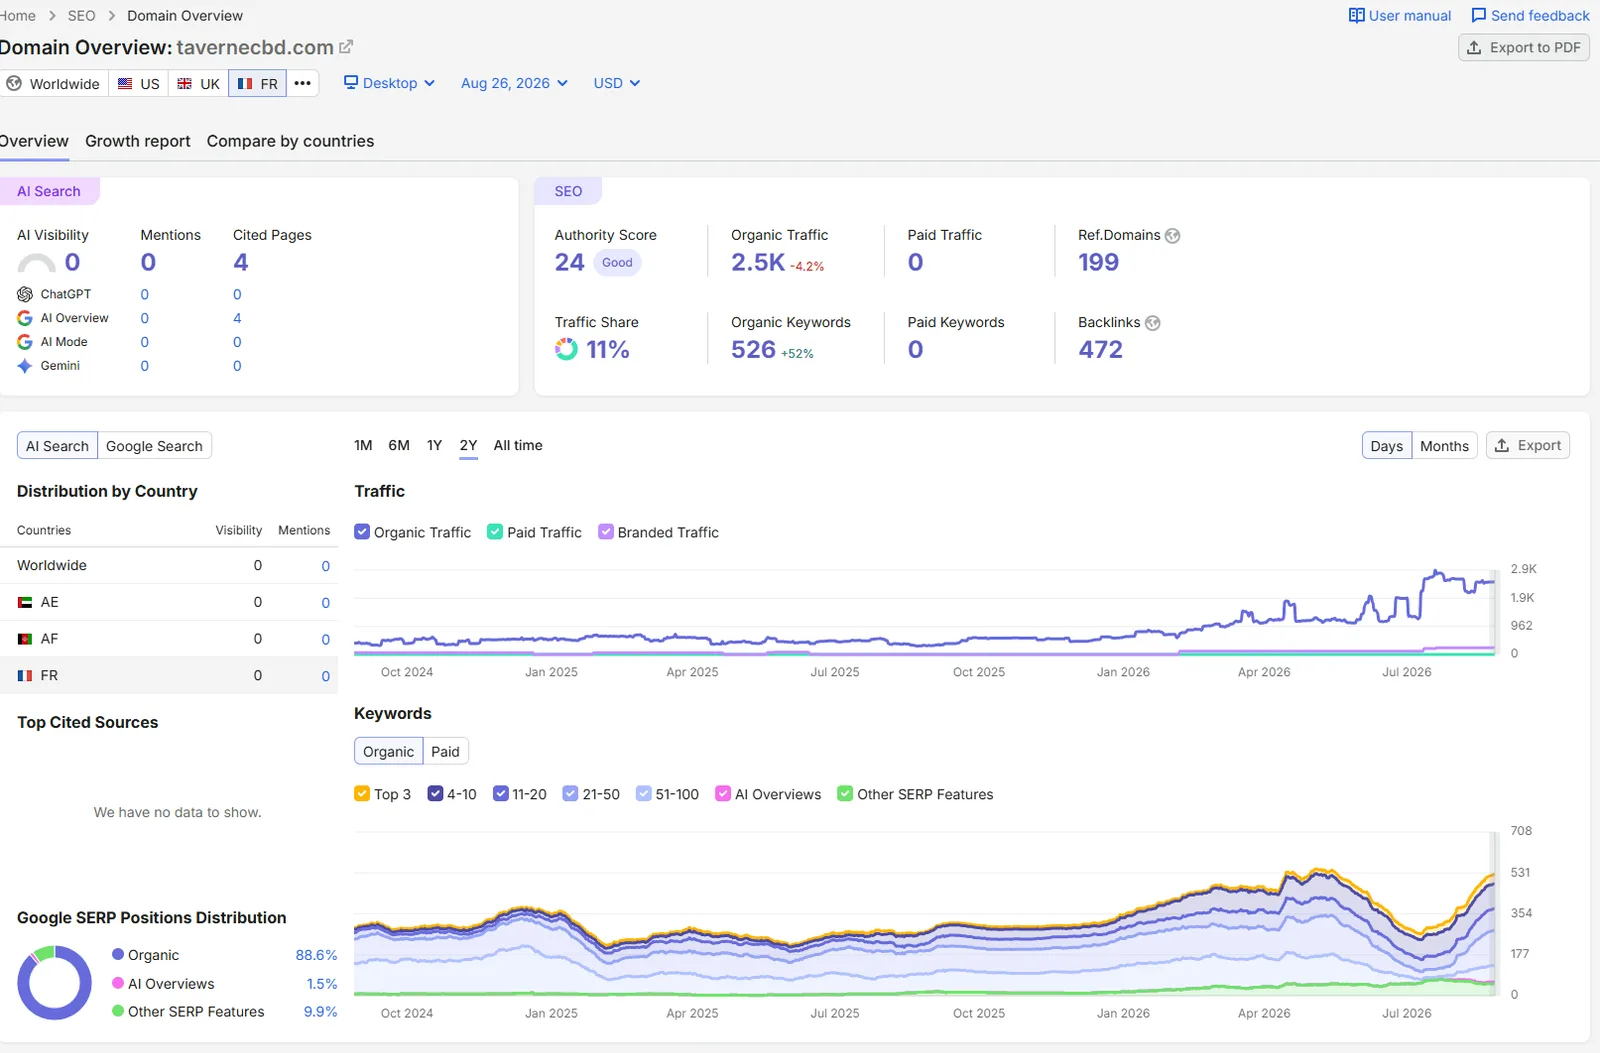Click the UK flag icon

[184, 83]
